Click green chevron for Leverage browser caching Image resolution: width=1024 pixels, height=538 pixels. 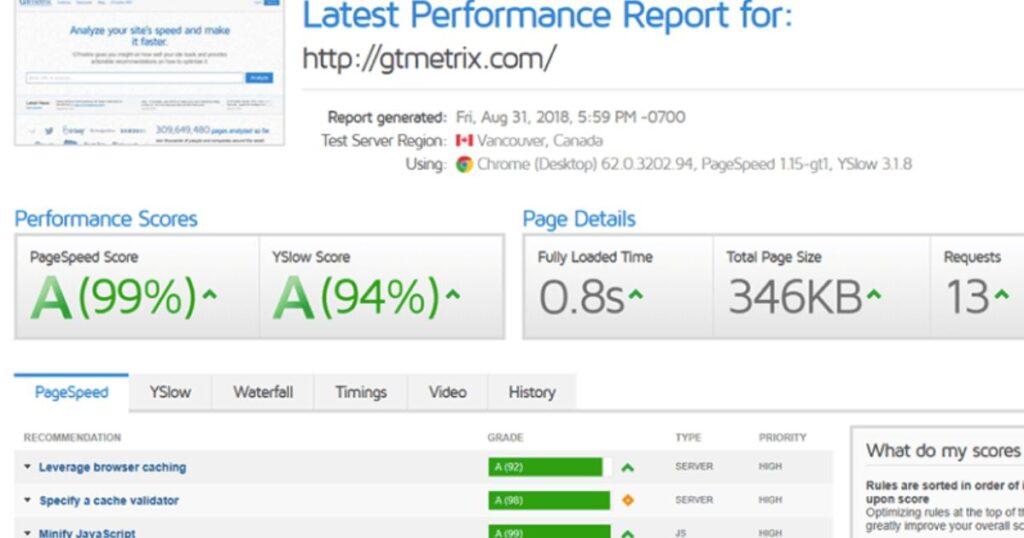(628, 467)
